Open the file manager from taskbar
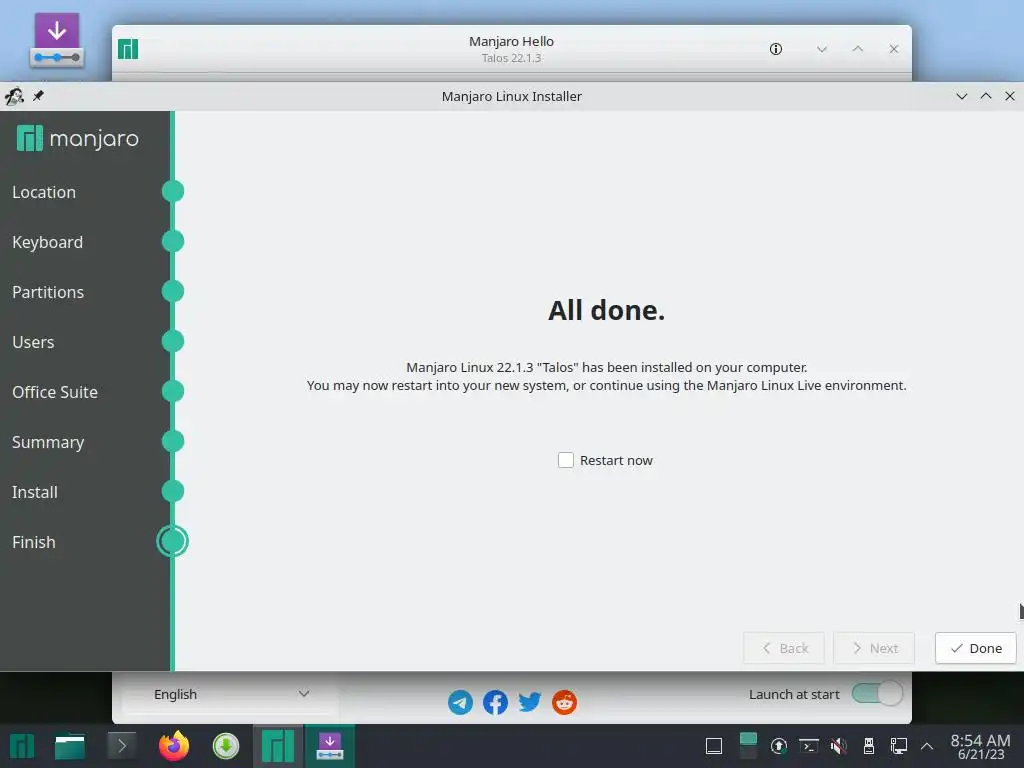 70,746
